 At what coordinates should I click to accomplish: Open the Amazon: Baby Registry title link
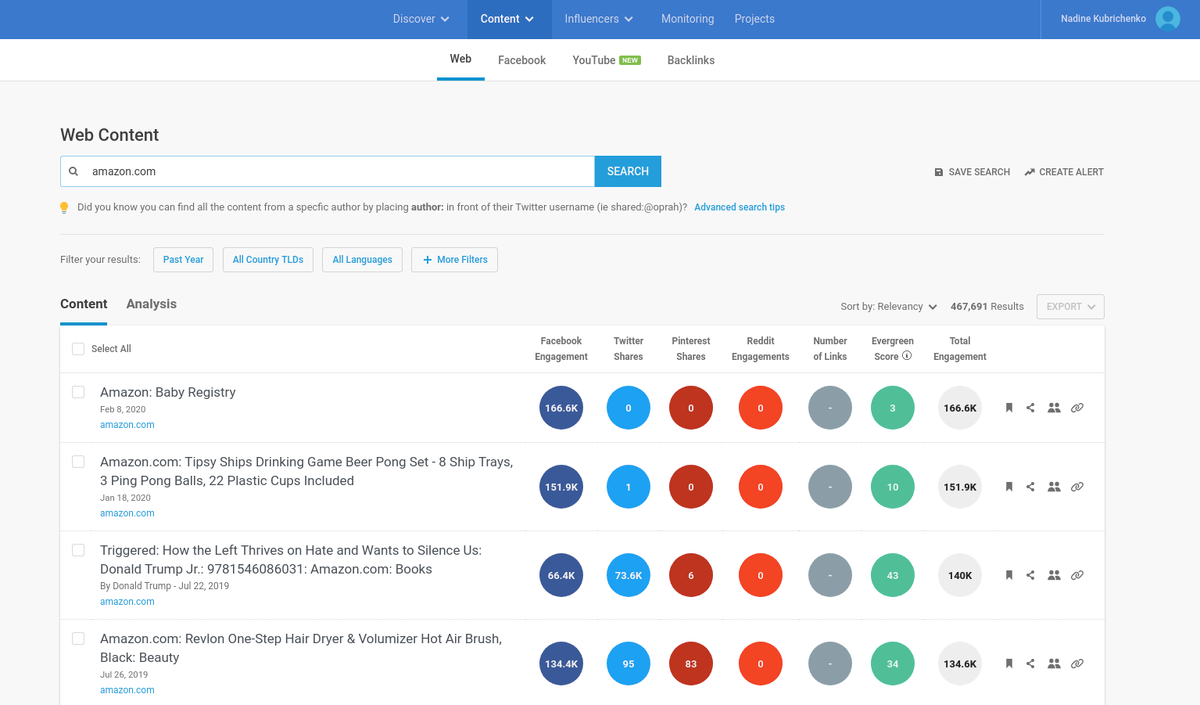(168, 392)
